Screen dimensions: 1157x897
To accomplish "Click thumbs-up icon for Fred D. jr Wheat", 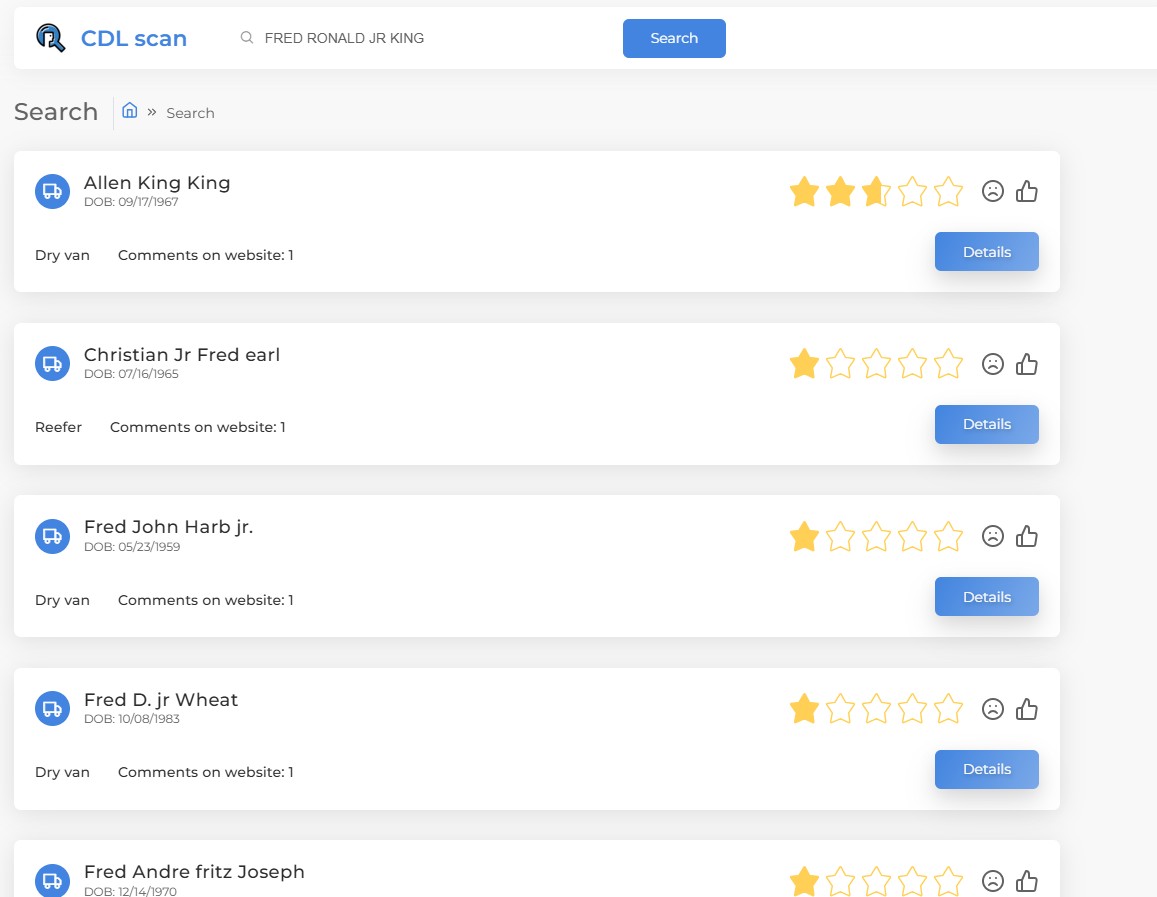I will point(1027,709).
